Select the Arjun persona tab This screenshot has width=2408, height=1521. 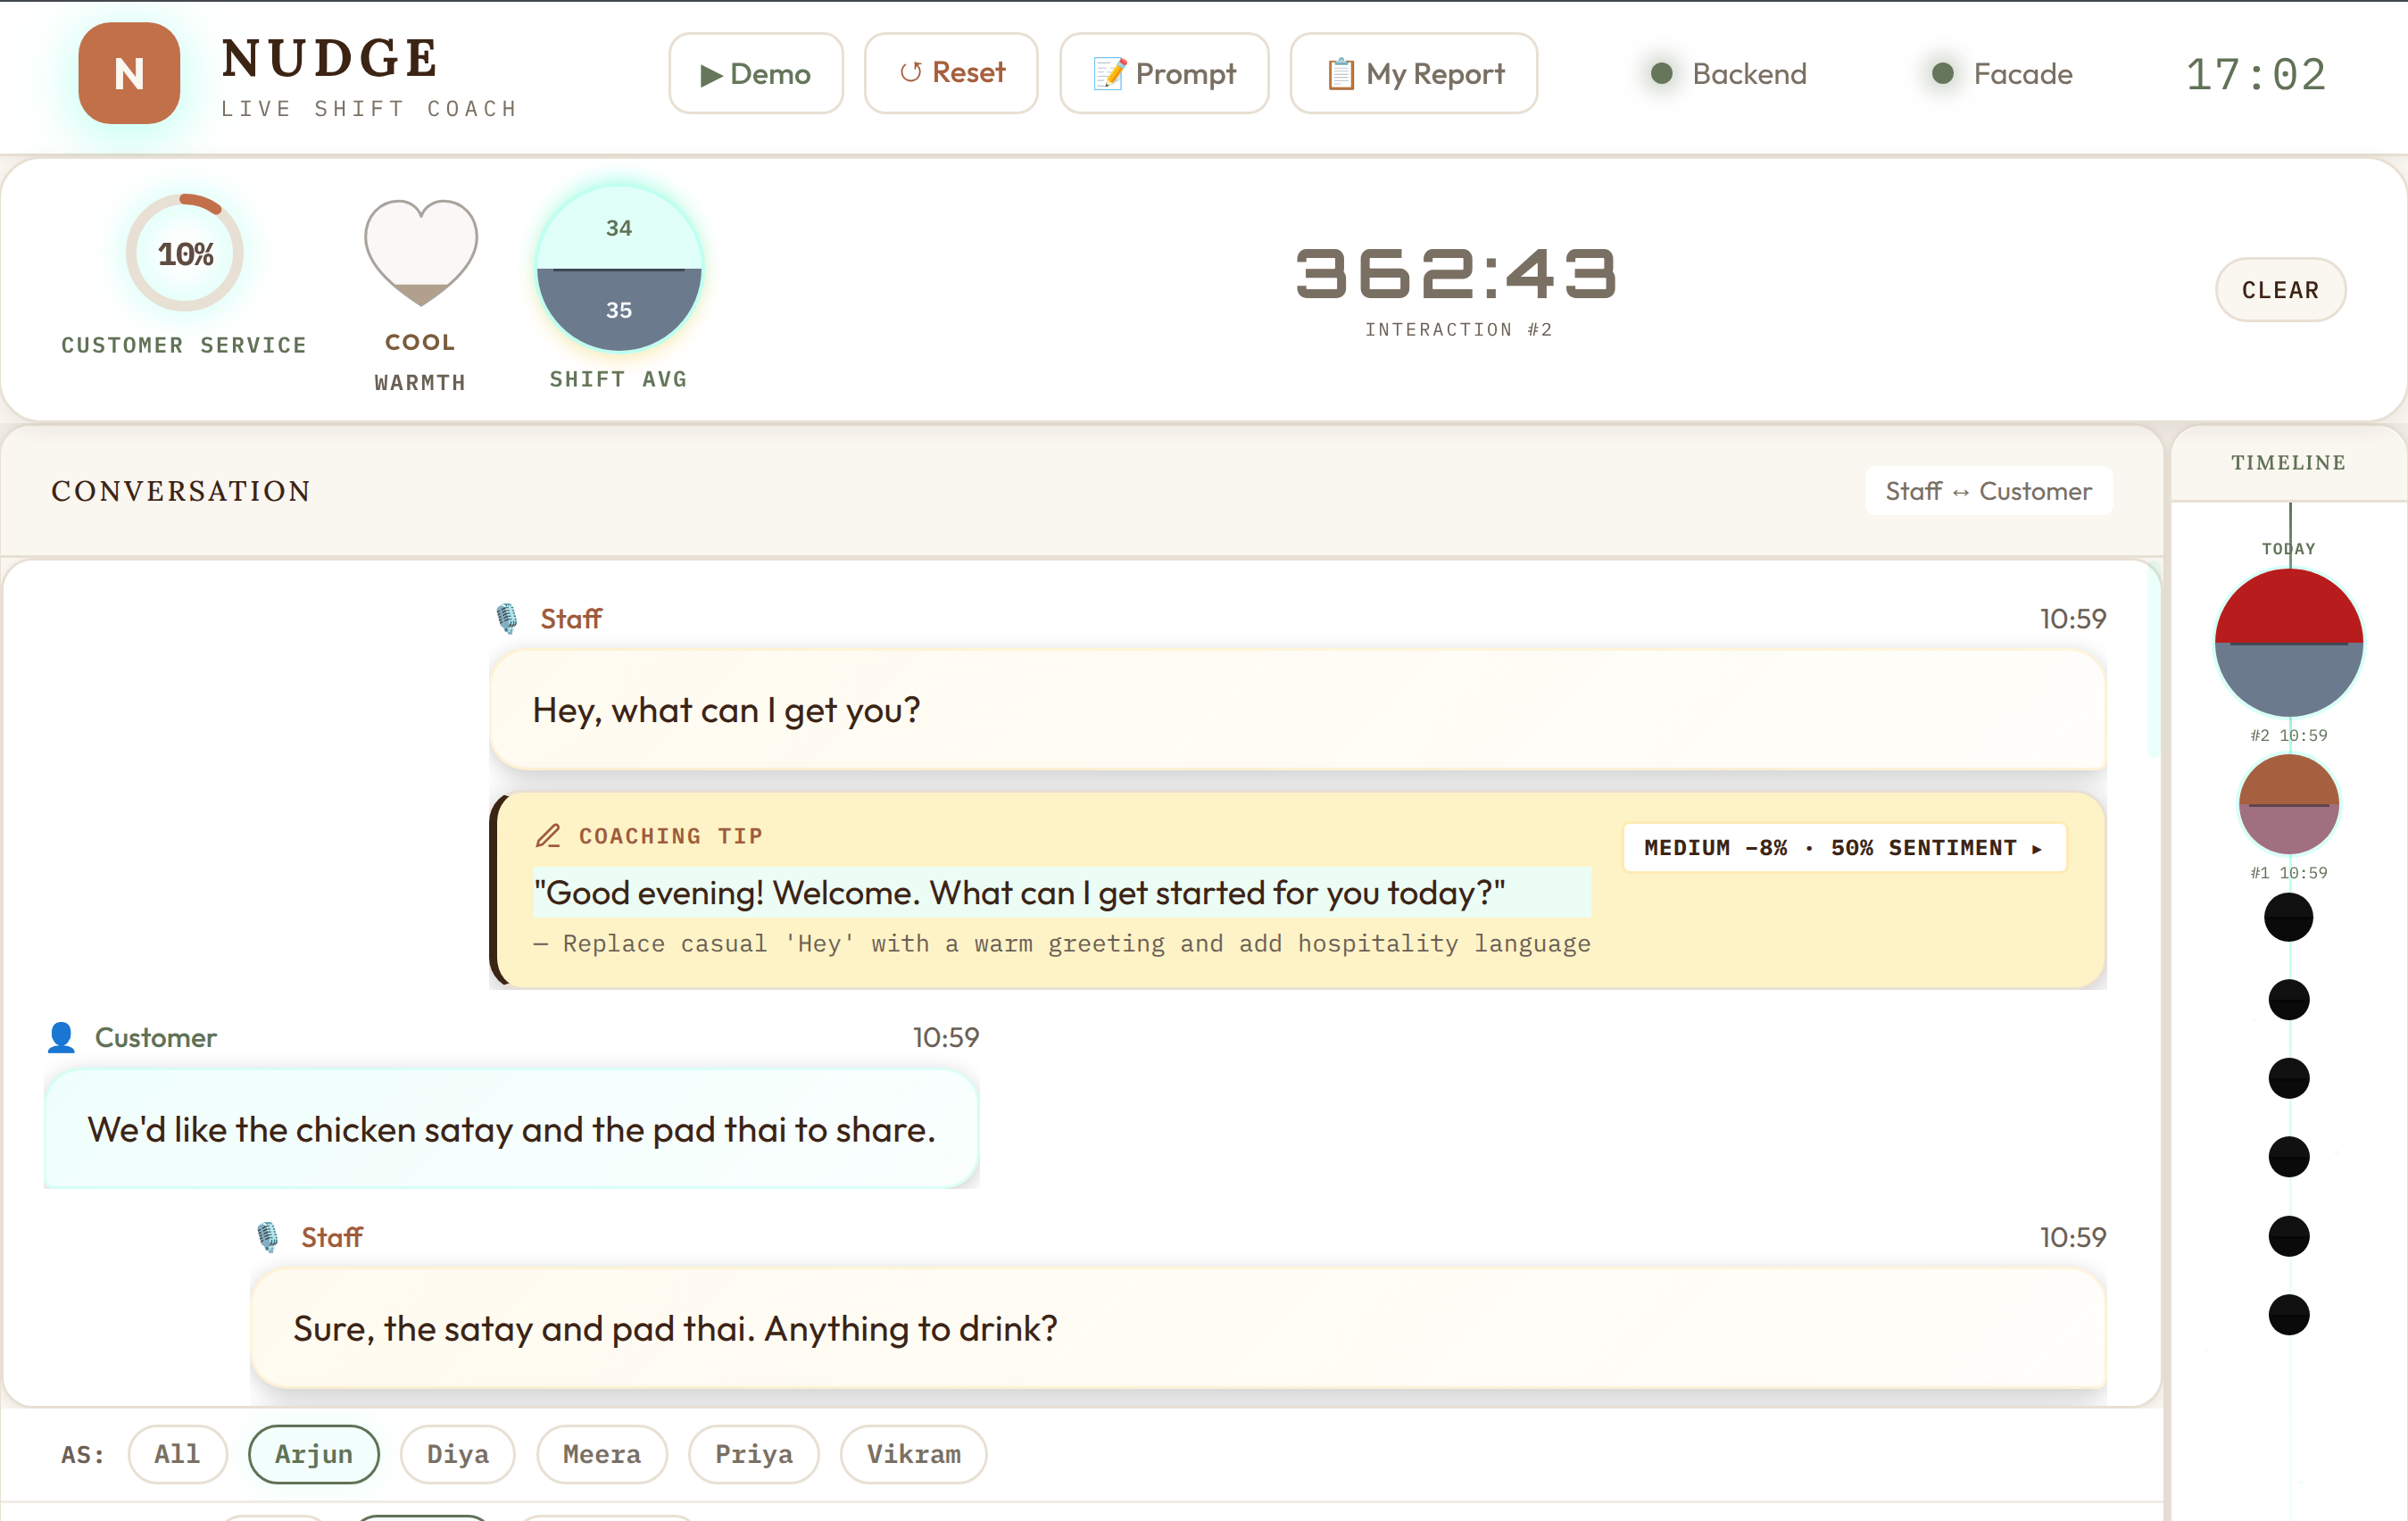click(x=313, y=1454)
